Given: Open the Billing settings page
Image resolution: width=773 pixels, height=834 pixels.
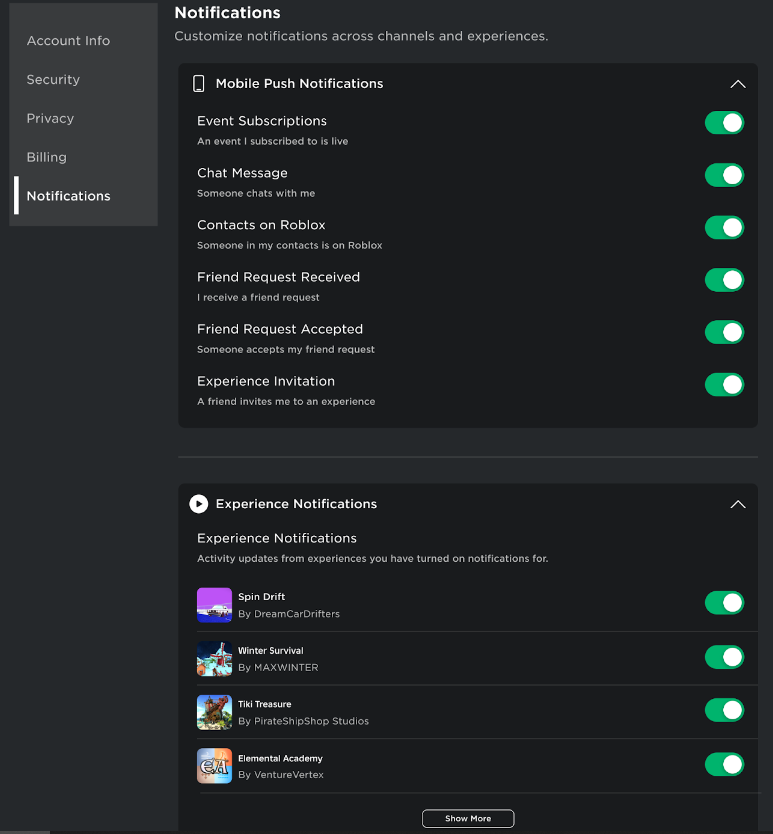Looking at the screenshot, I should point(46,157).
